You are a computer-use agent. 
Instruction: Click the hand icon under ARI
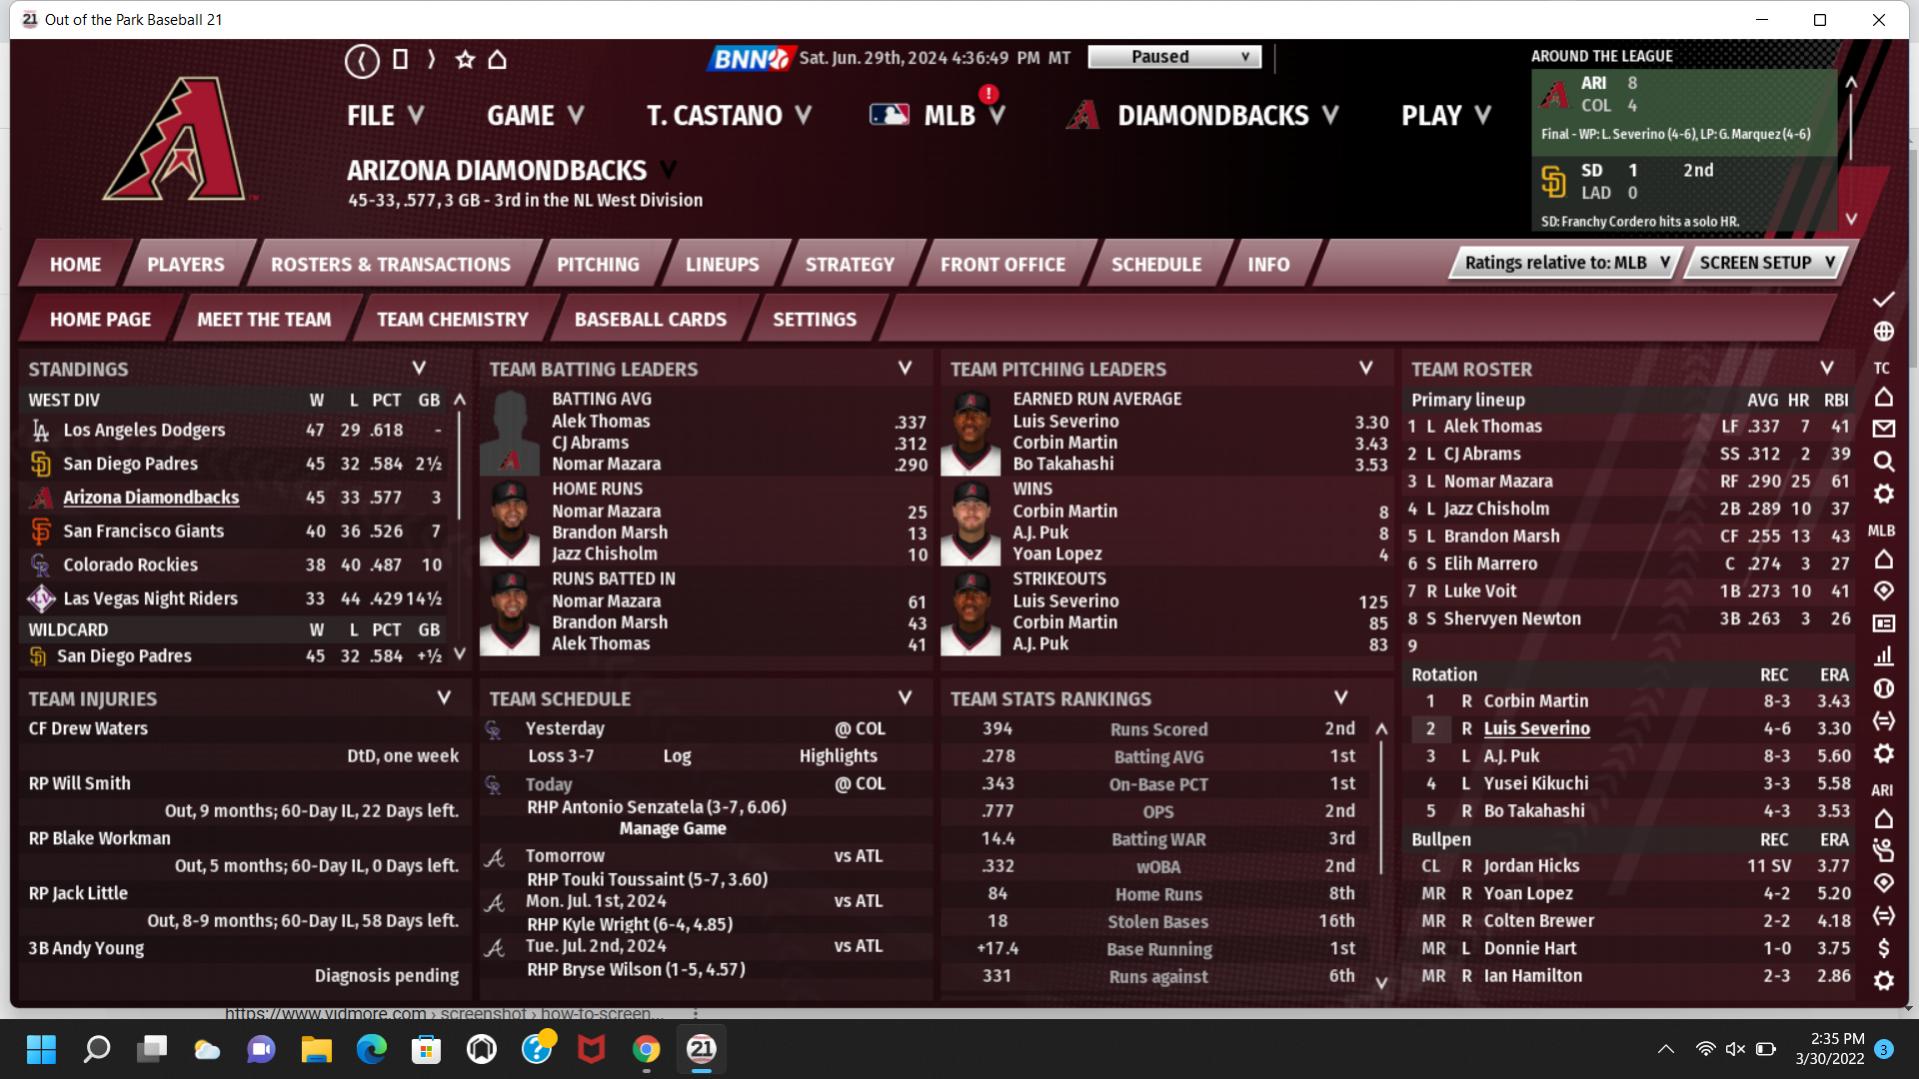click(1884, 851)
